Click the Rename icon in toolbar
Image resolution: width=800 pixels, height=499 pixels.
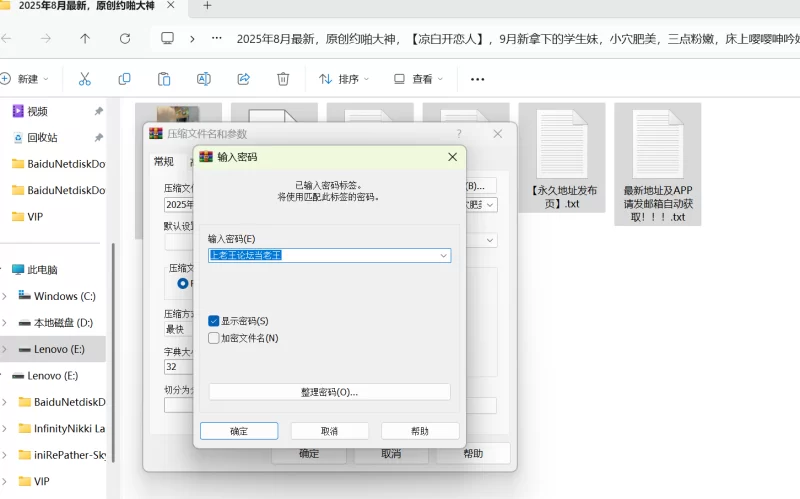pos(204,79)
